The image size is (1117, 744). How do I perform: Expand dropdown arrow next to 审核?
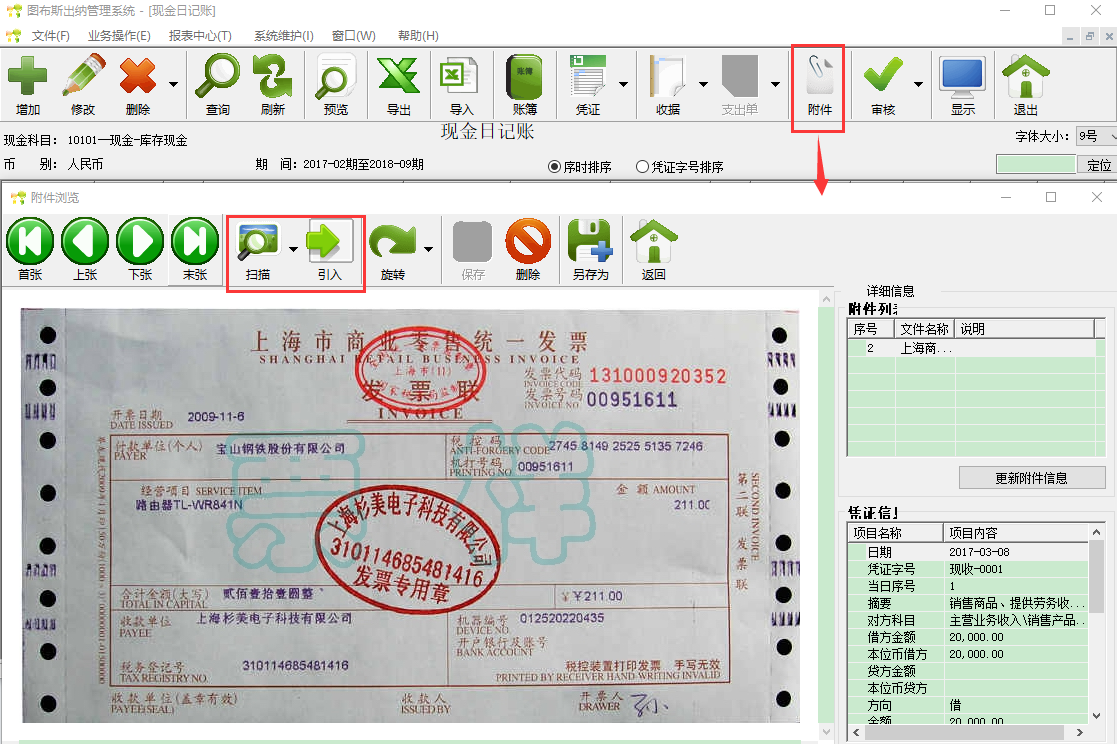point(918,84)
